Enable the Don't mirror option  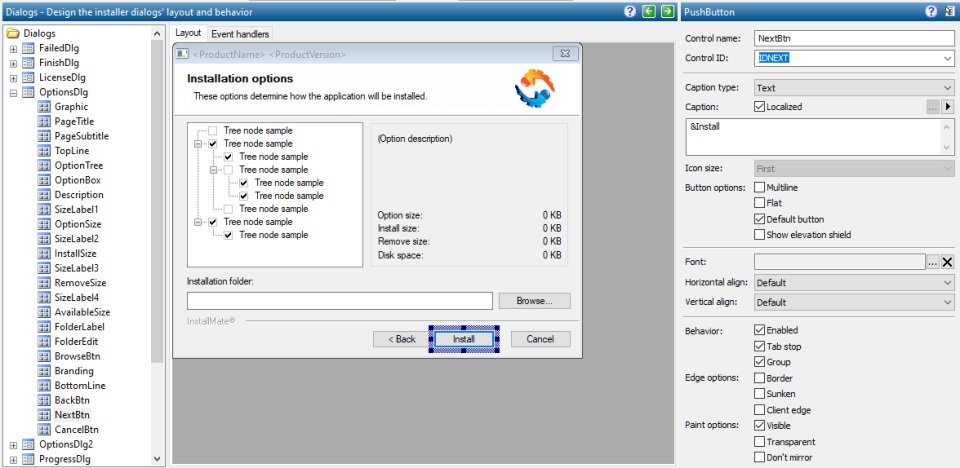(760, 458)
